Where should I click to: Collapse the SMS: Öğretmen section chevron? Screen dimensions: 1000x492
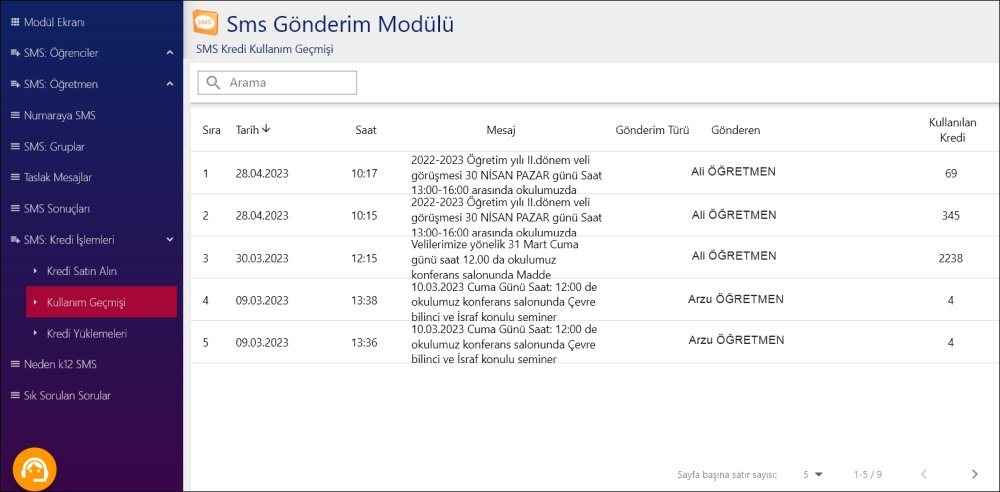(x=170, y=84)
